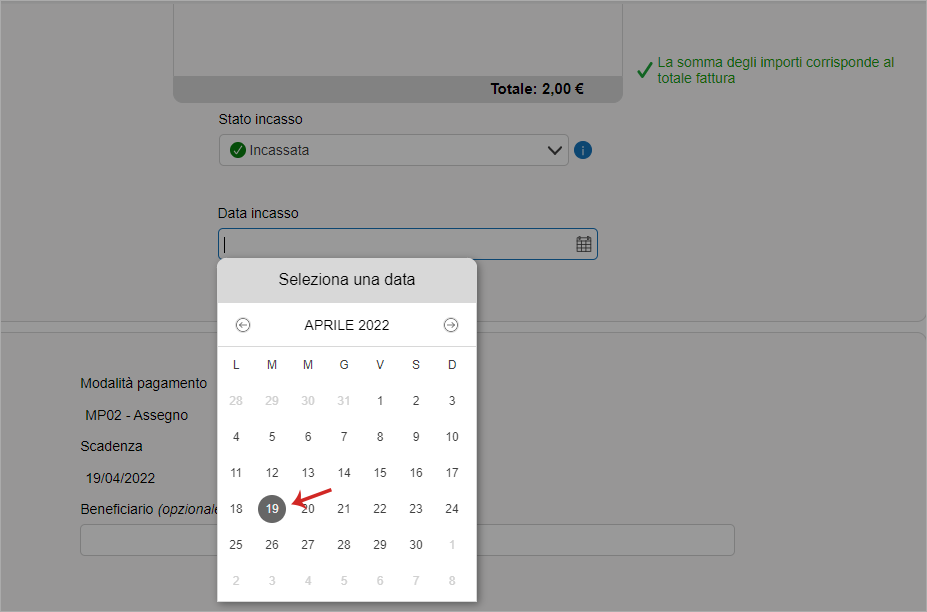Pick day 15 in the calendar grid
Screen dimensions: 927x612
point(380,472)
